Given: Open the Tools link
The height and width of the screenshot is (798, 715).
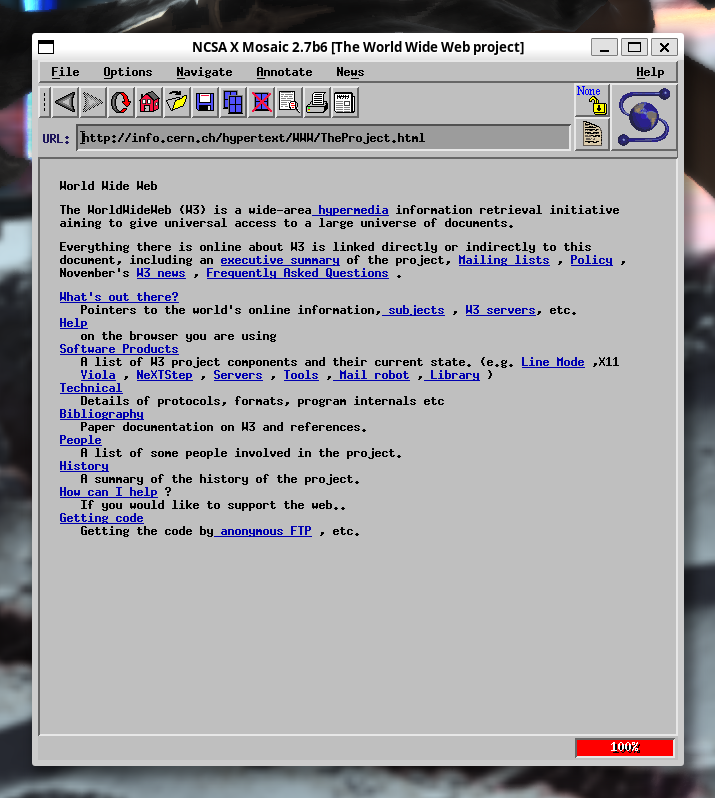Looking at the screenshot, I should coord(301,375).
